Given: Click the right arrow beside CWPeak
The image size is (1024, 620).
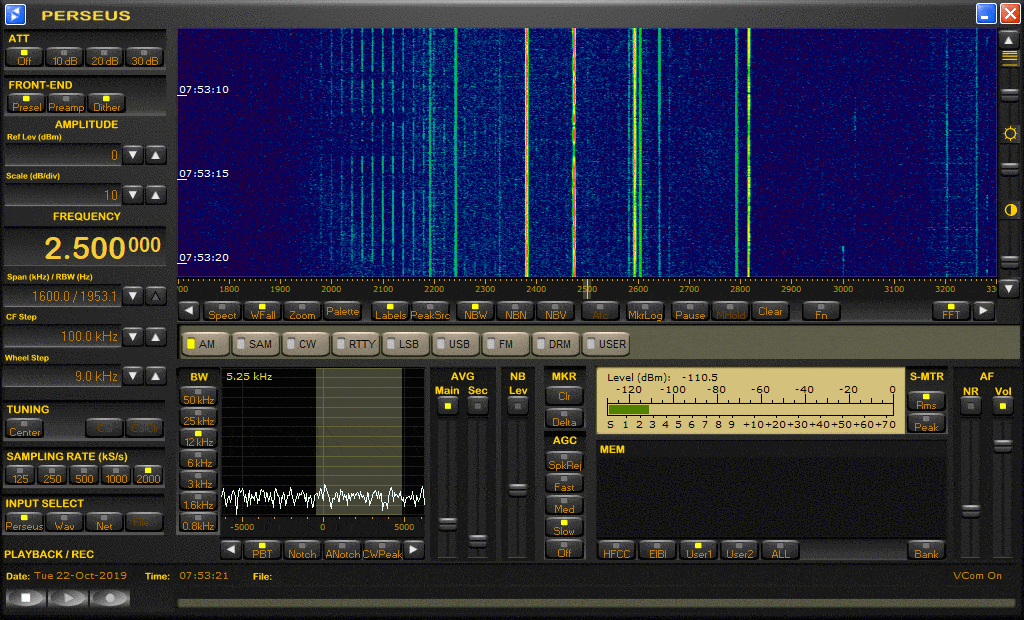Looking at the screenshot, I should [x=413, y=550].
